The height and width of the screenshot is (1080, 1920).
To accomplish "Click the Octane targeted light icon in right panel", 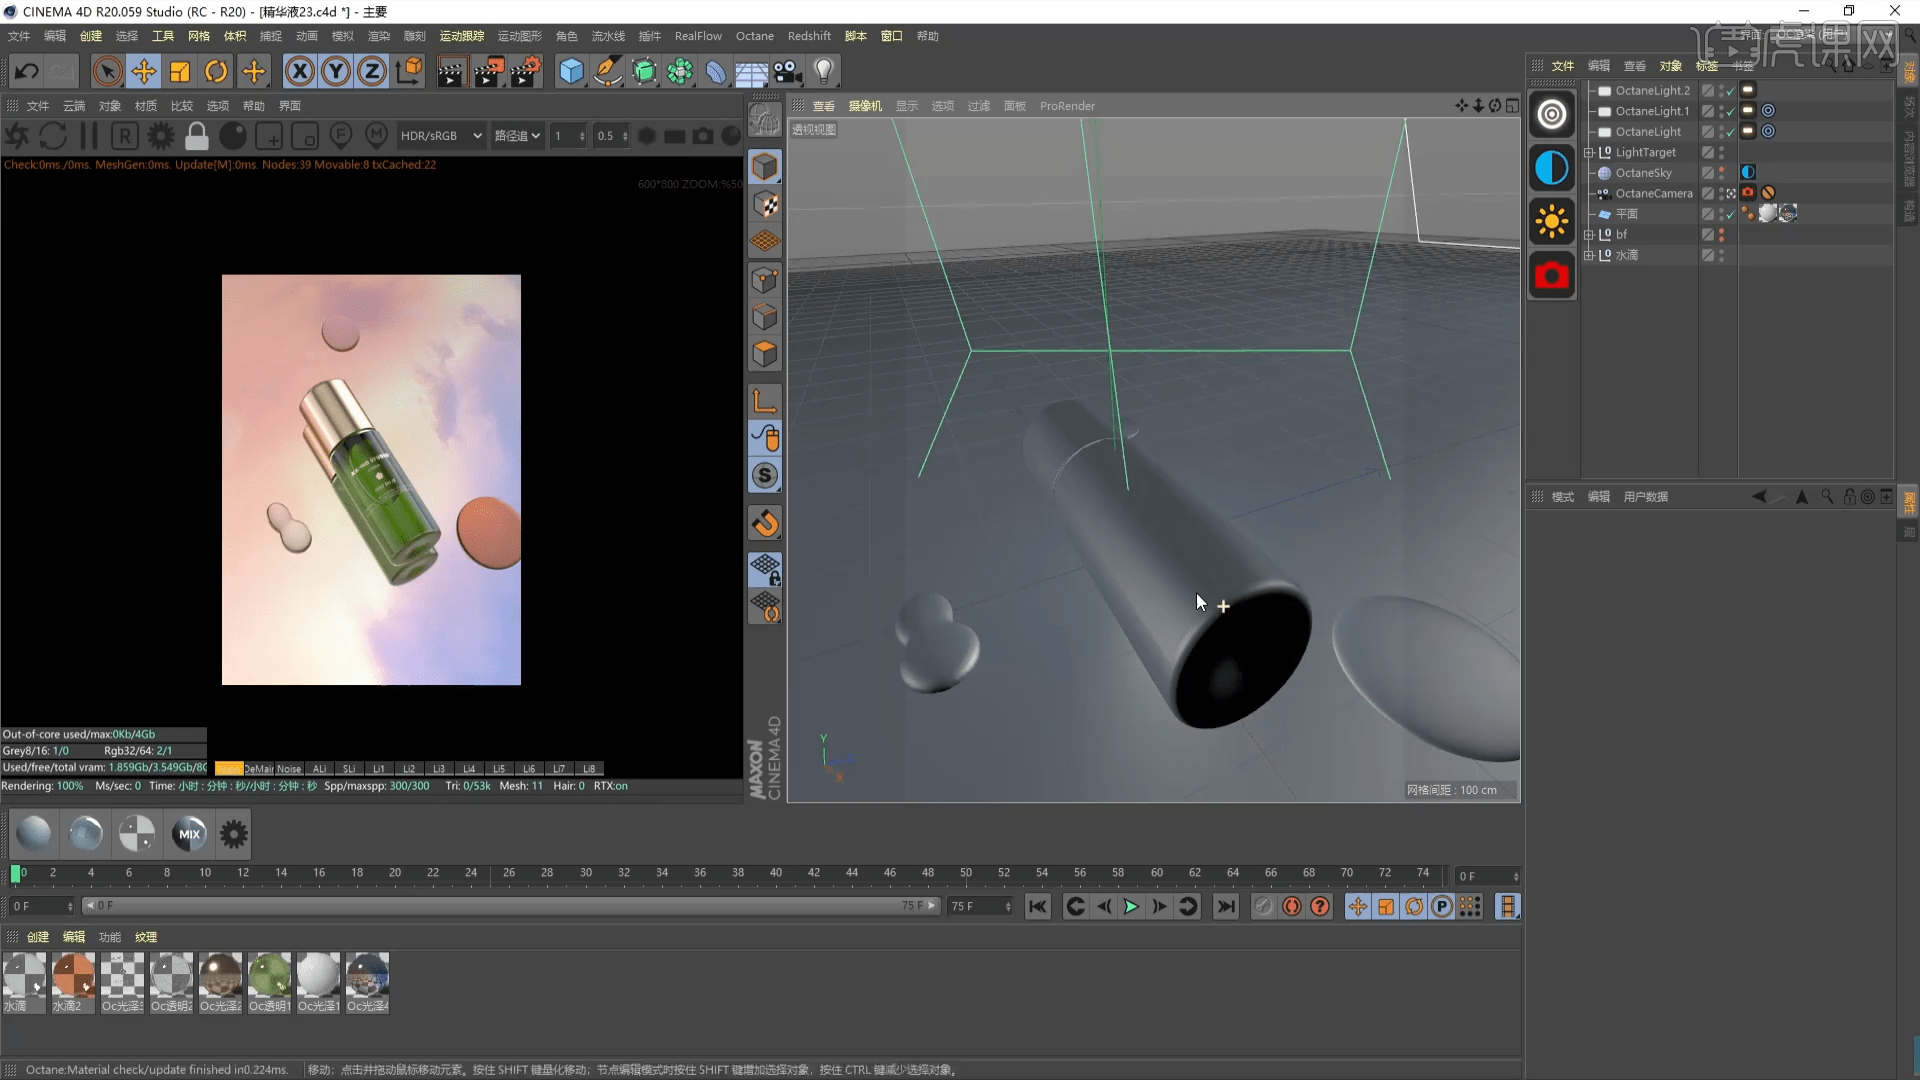I will [1551, 113].
